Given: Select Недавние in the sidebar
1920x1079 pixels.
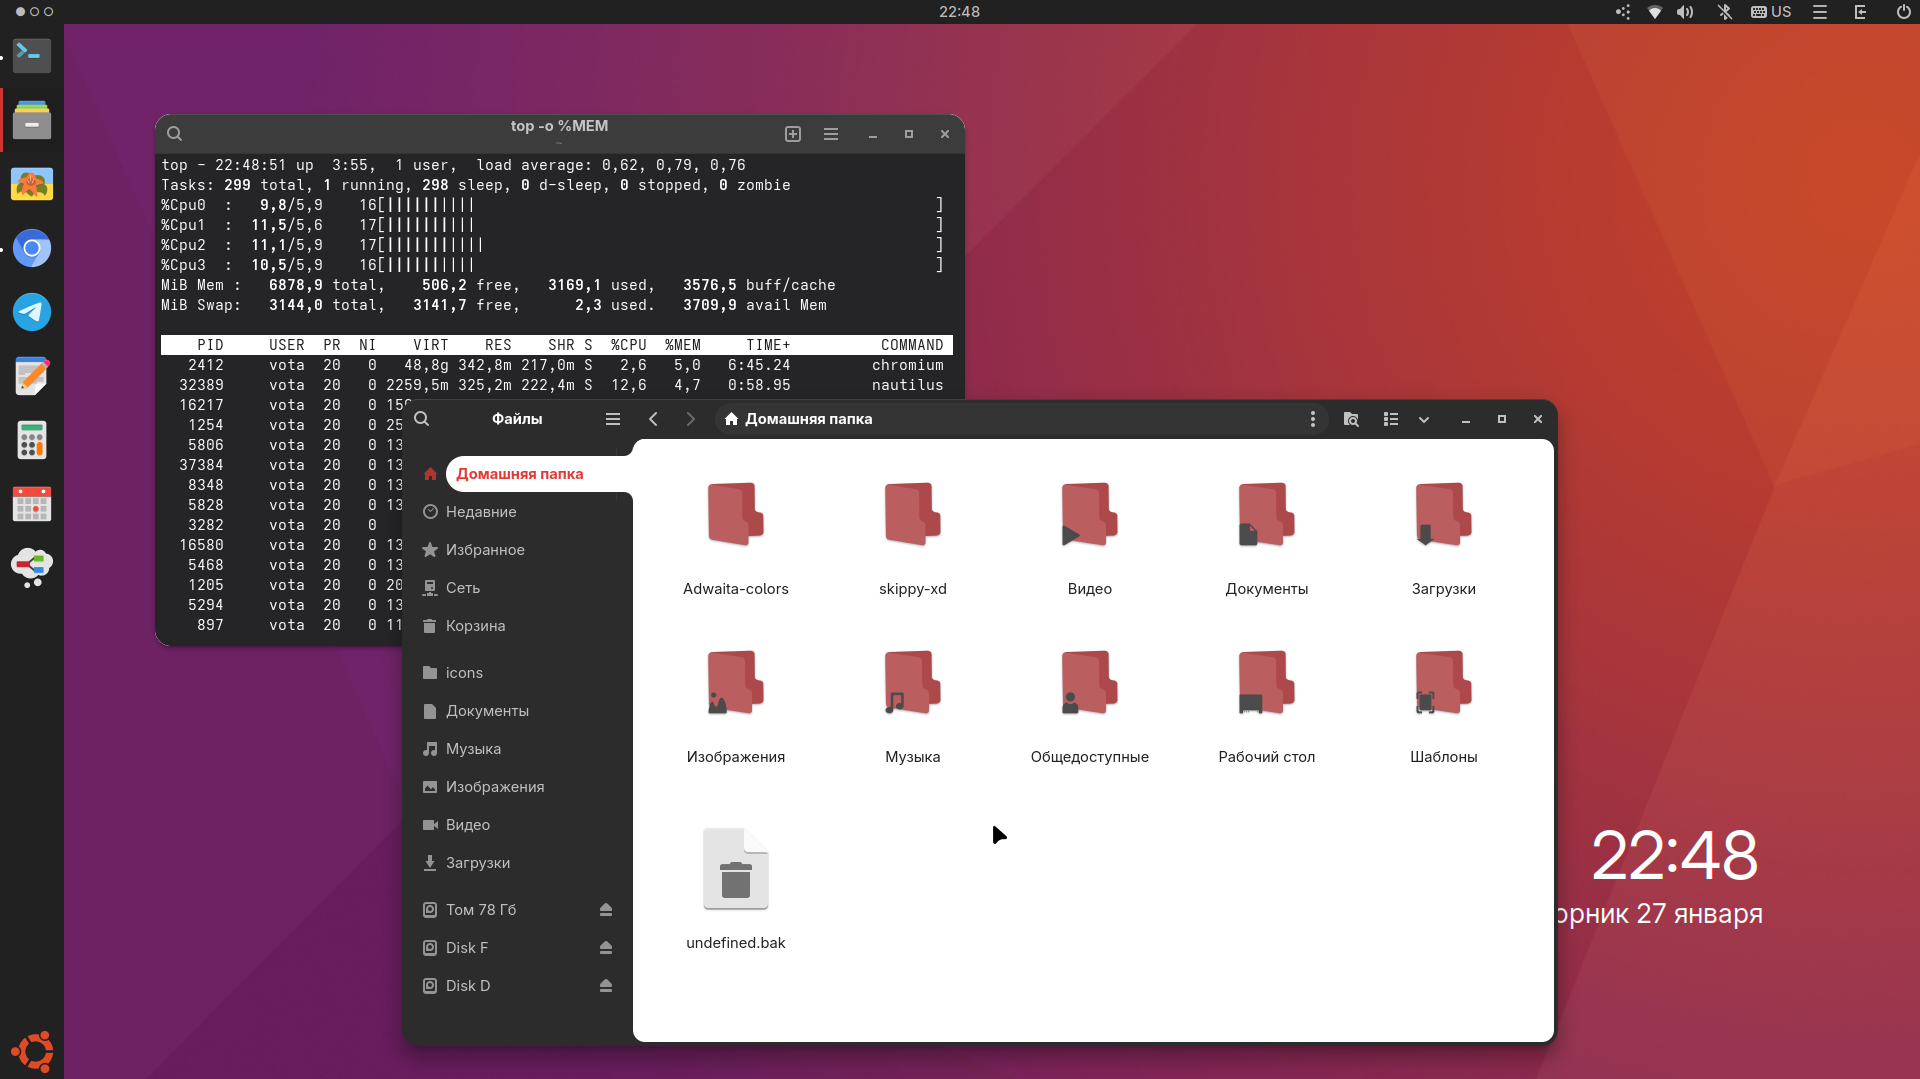Looking at the screenshot, I should point(481,511).
